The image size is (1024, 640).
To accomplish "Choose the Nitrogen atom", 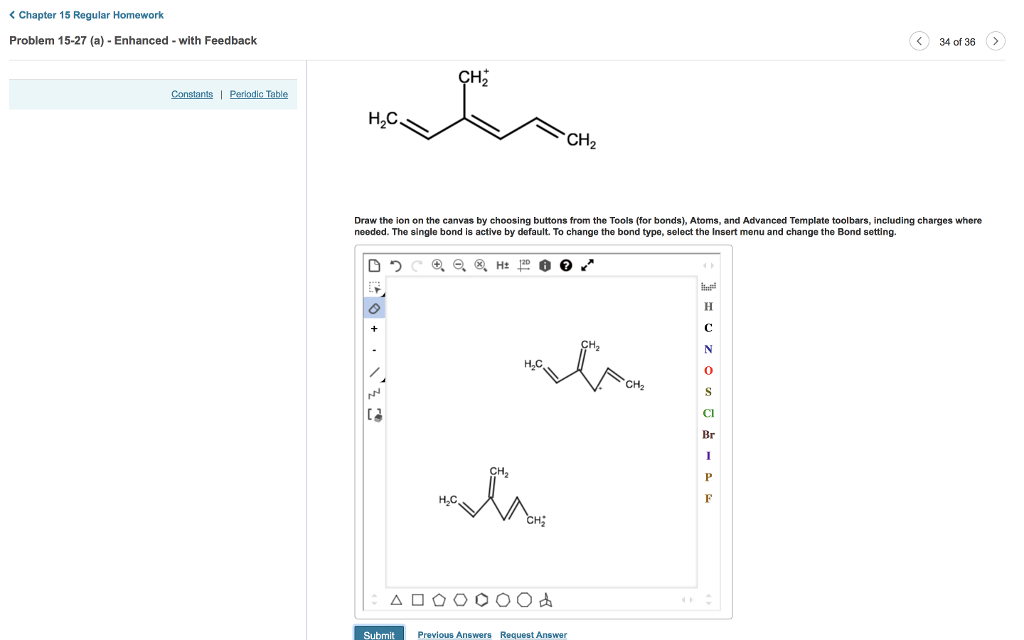I will pos(708,349).
